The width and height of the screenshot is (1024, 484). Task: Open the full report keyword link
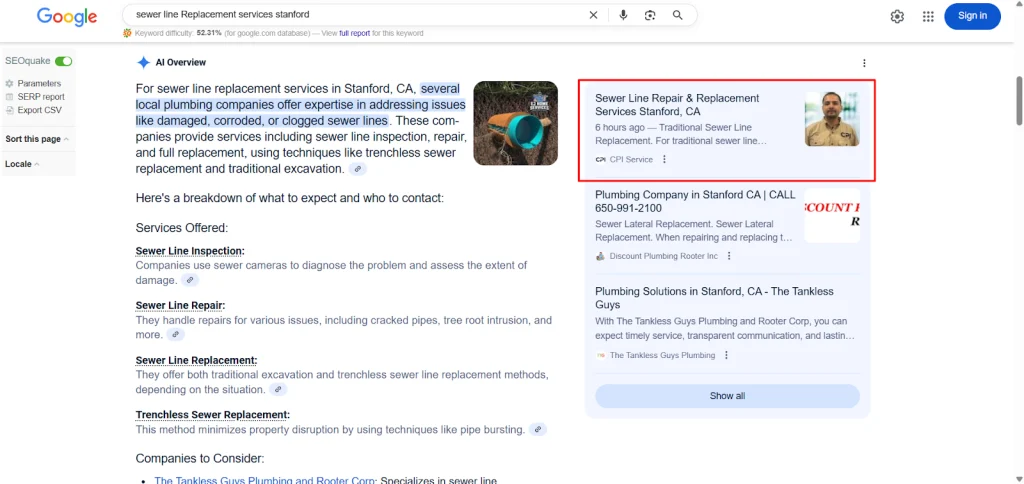click(354, 33)
